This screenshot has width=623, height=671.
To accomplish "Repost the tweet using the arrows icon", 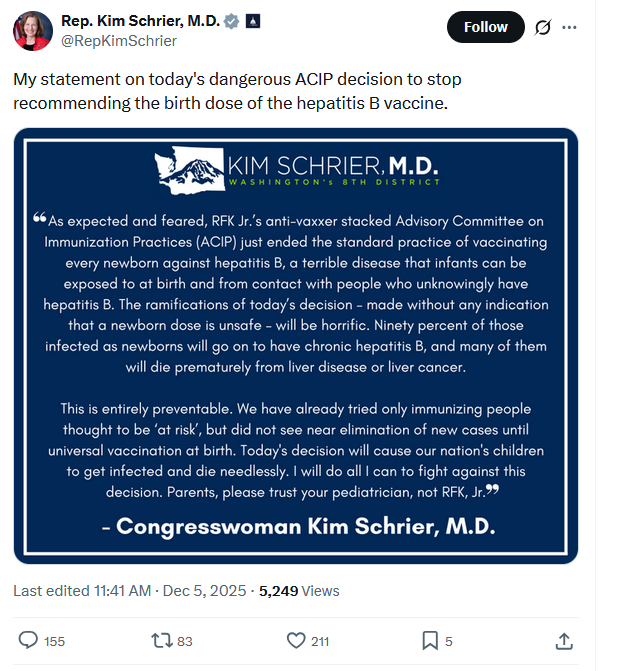I will [158, 640].
